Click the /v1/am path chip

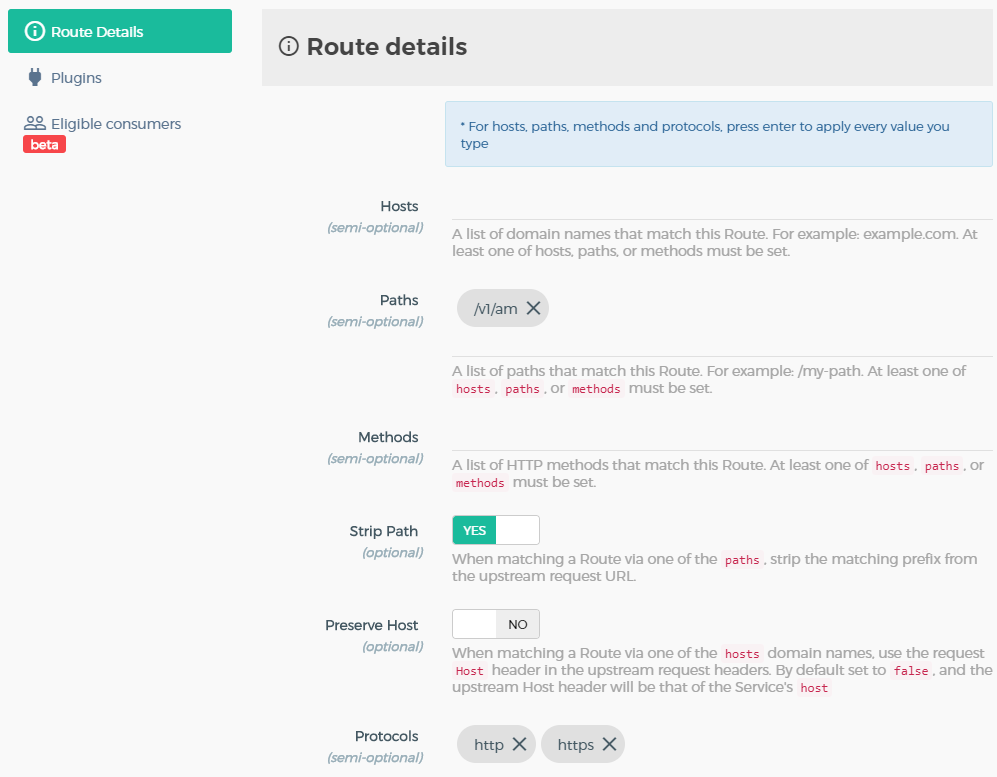point(496,309)
